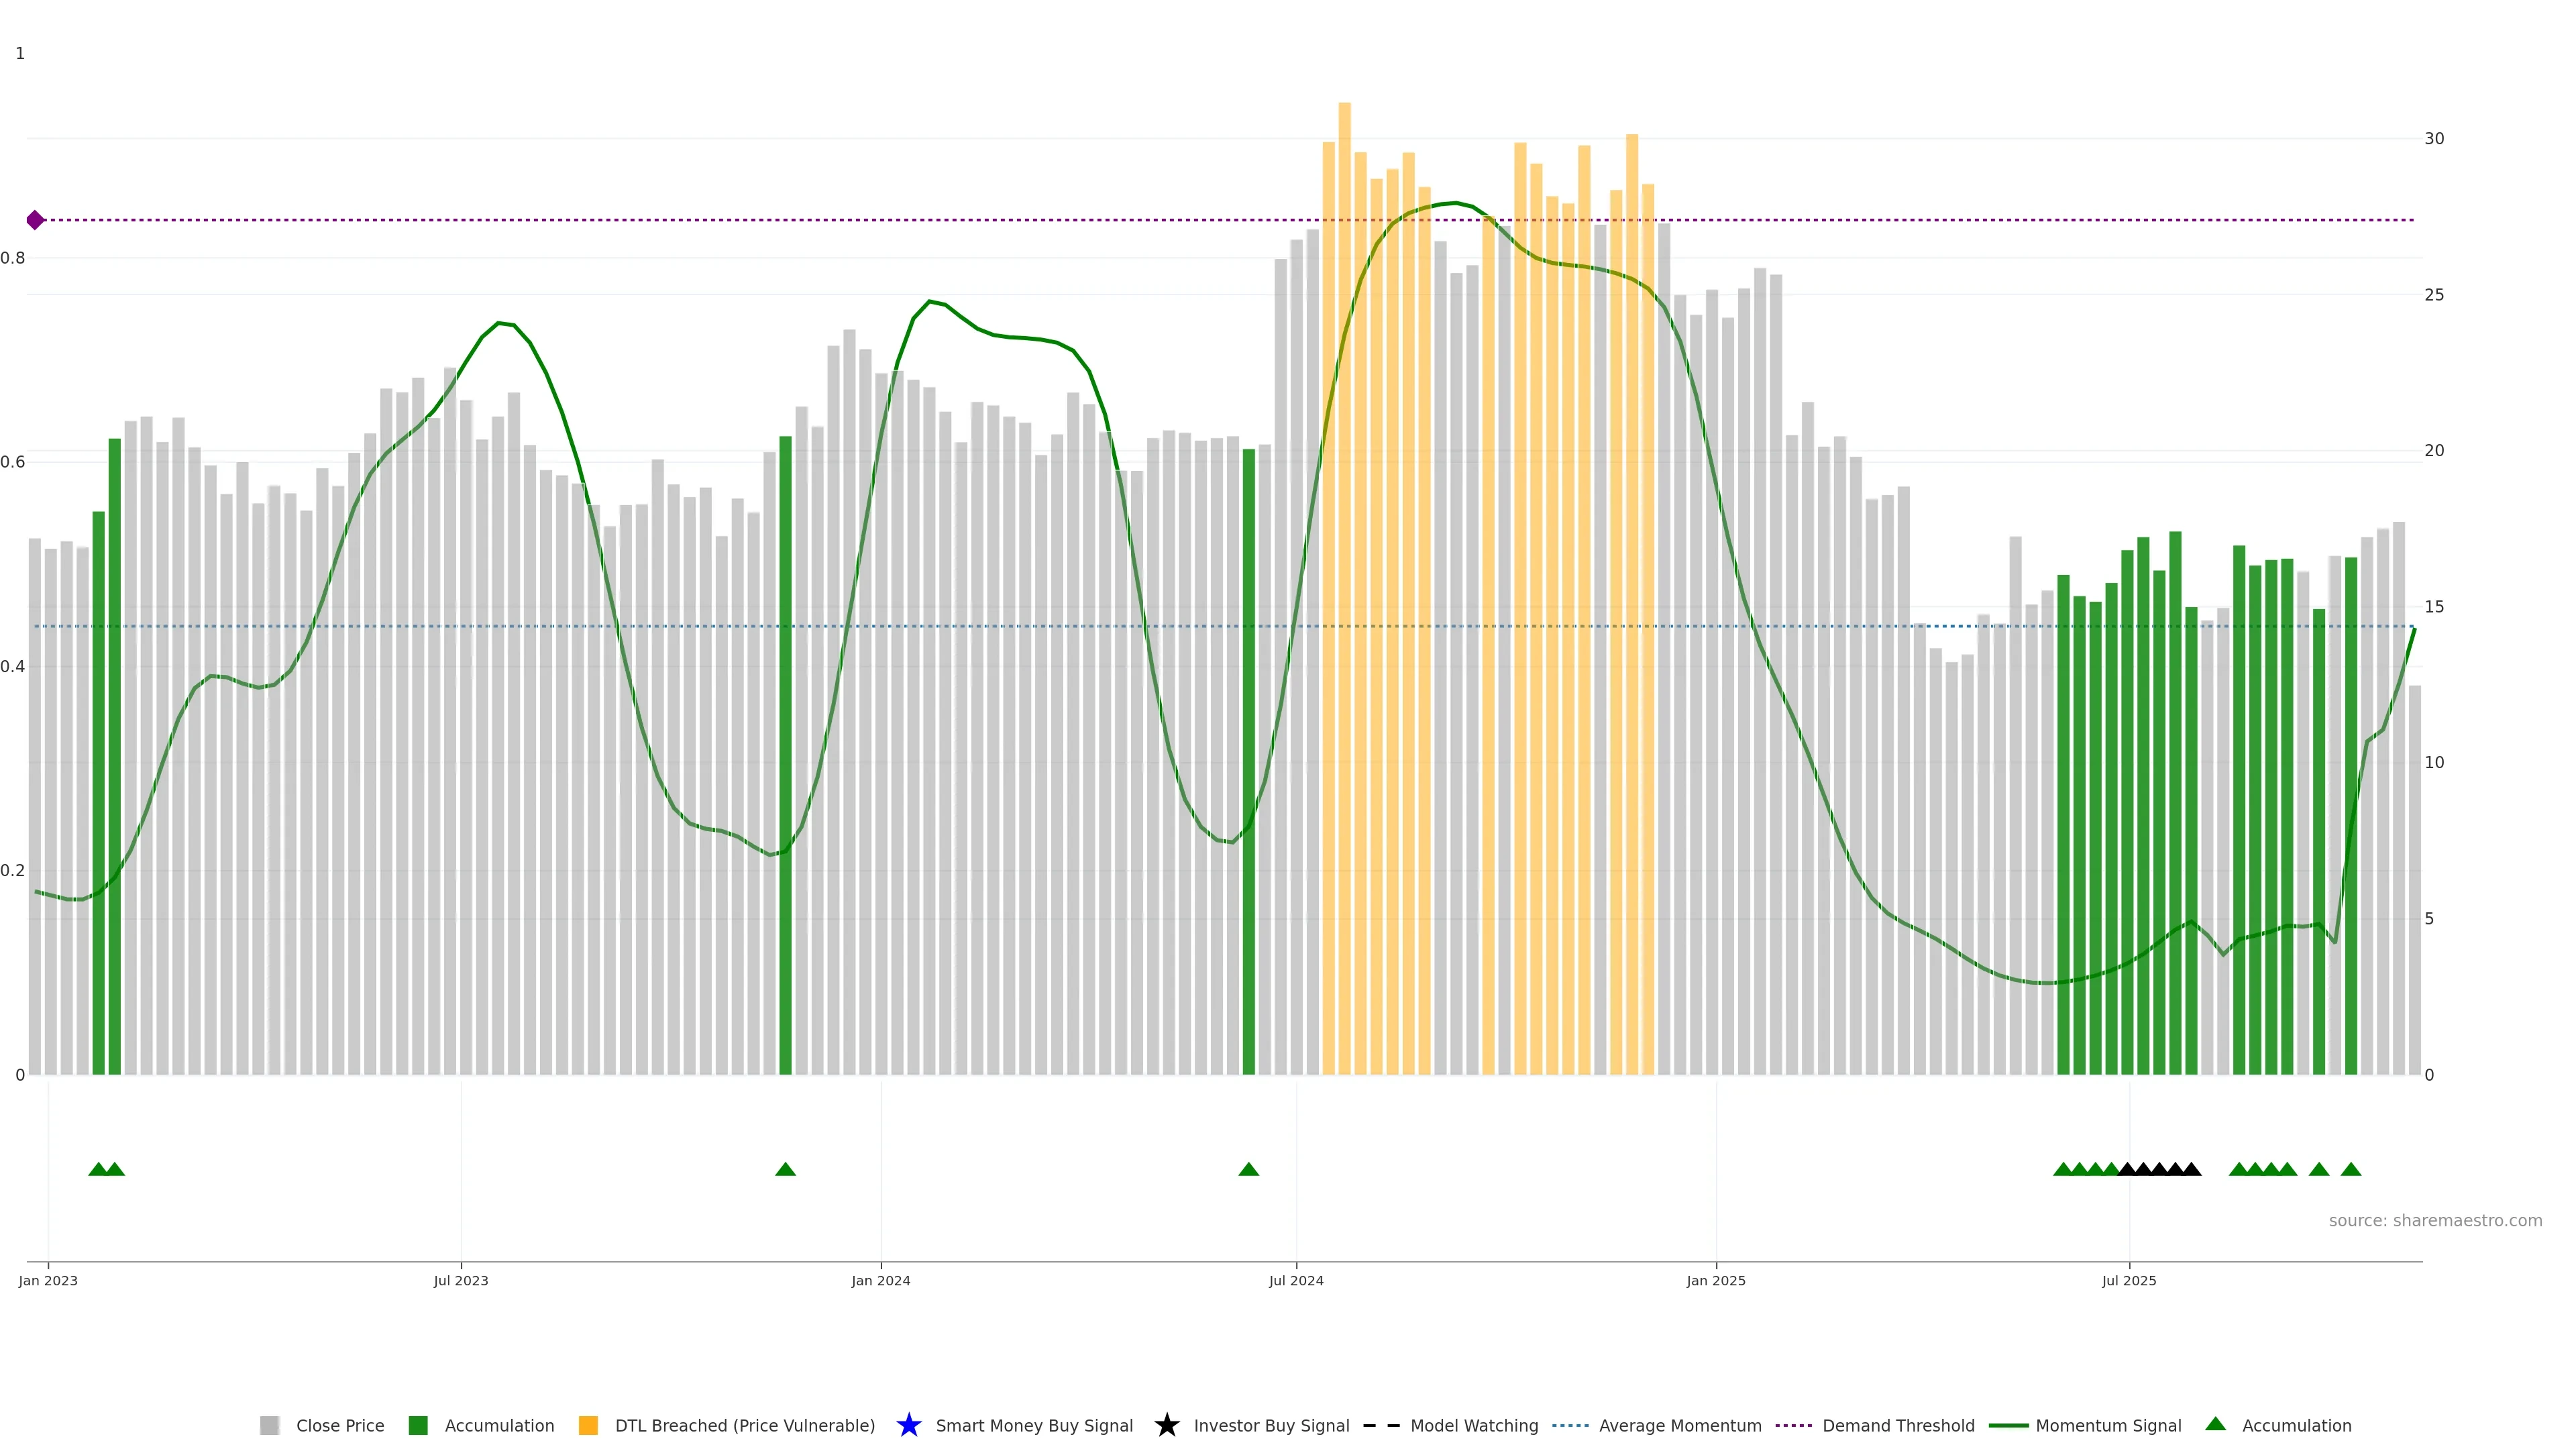This screenshot has height=1449, width=2576.
Task: Click the Jul 2024 x-axis label
Action: pyautogui.click(x=1296, y=1281)
